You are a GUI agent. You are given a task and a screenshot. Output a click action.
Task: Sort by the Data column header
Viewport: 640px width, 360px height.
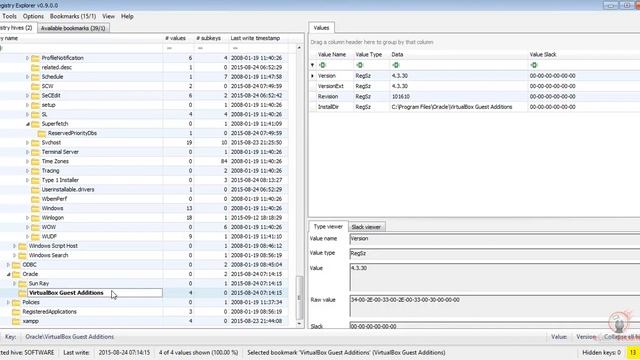click(397, 54)
